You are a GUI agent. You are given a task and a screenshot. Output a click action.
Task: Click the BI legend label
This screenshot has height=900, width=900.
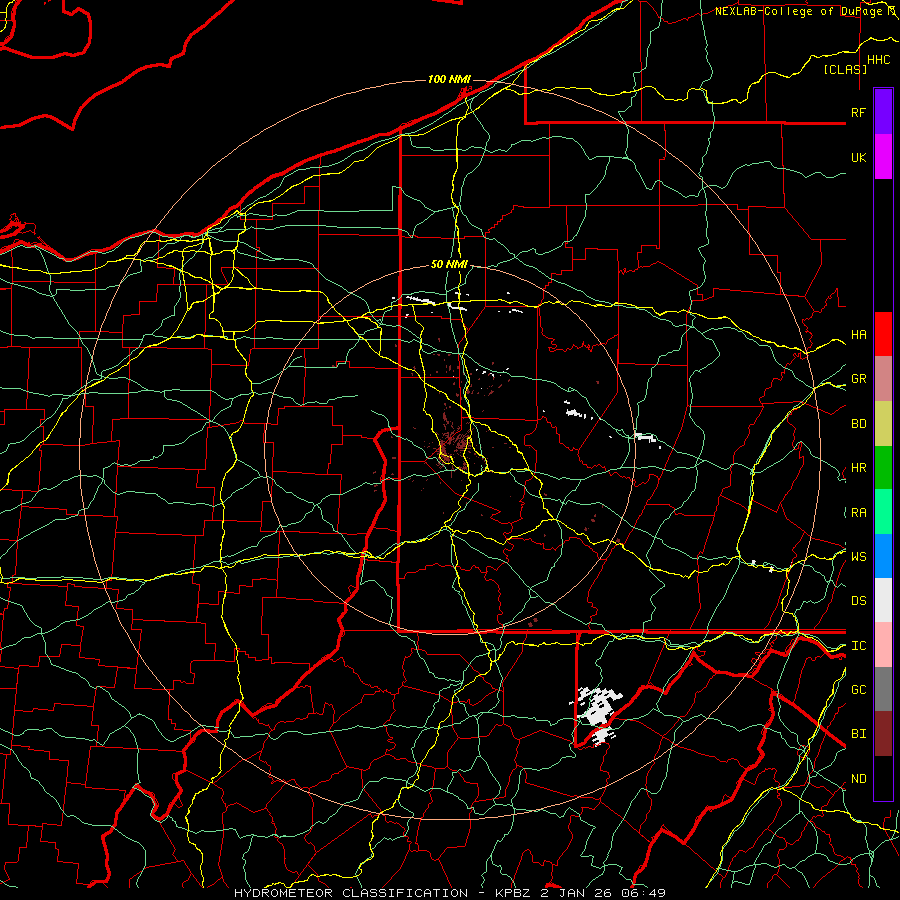click(x=858, y=734)
